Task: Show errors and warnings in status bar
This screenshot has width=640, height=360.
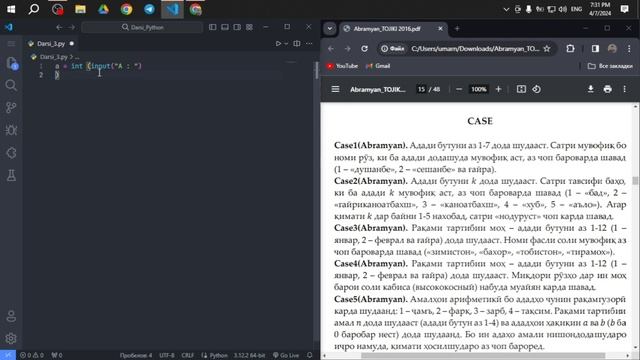Action: (32, 355)
